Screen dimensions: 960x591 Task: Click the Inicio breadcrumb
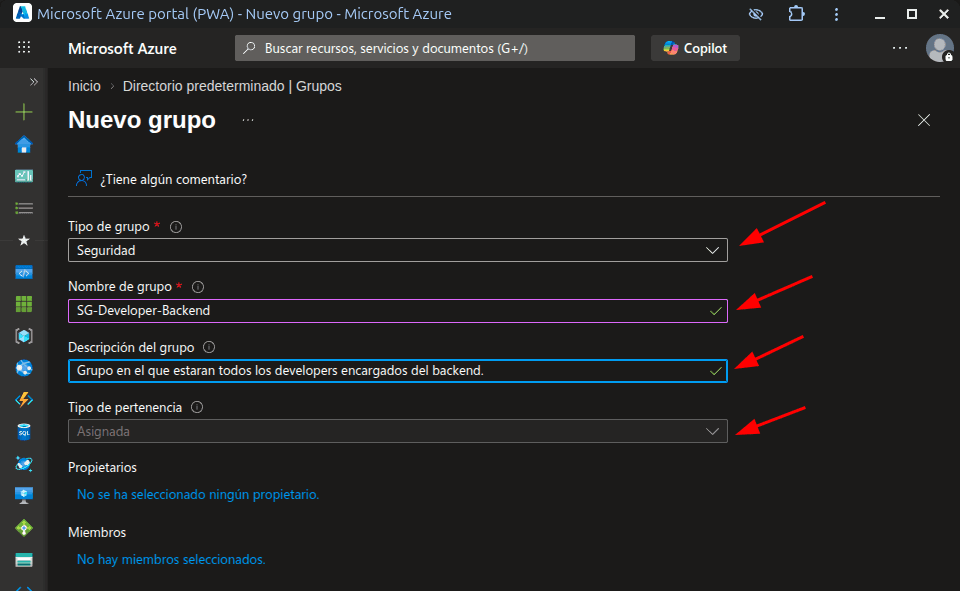point(84,86)
